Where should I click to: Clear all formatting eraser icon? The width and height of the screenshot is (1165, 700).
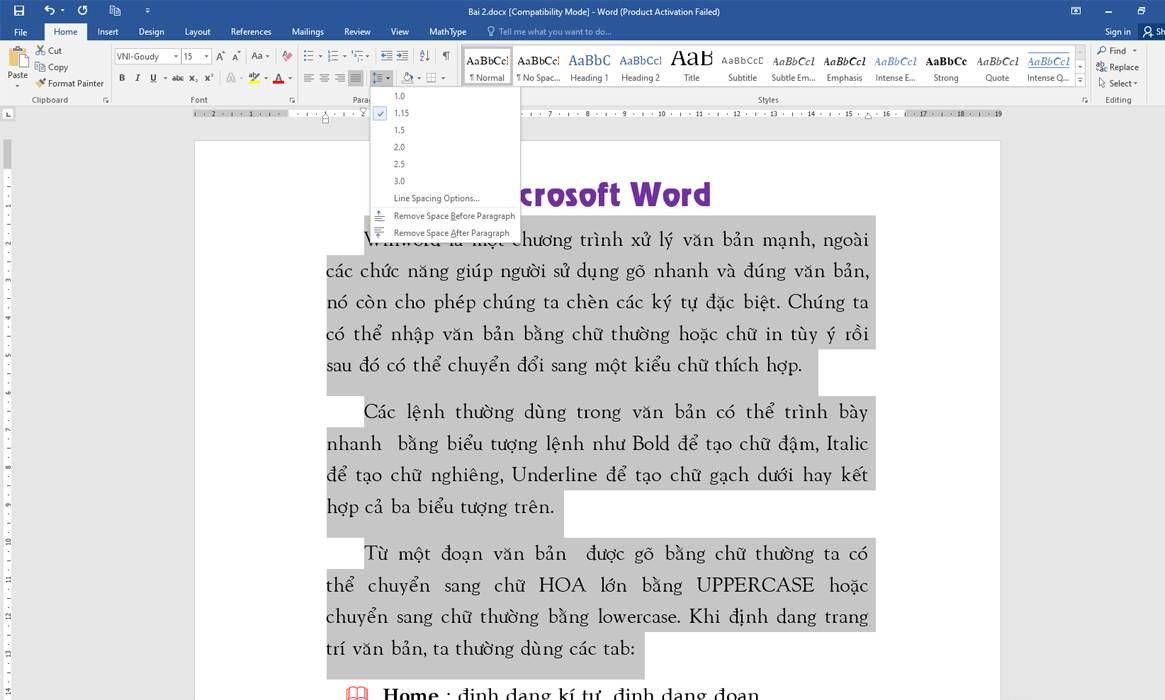[287, 56]
